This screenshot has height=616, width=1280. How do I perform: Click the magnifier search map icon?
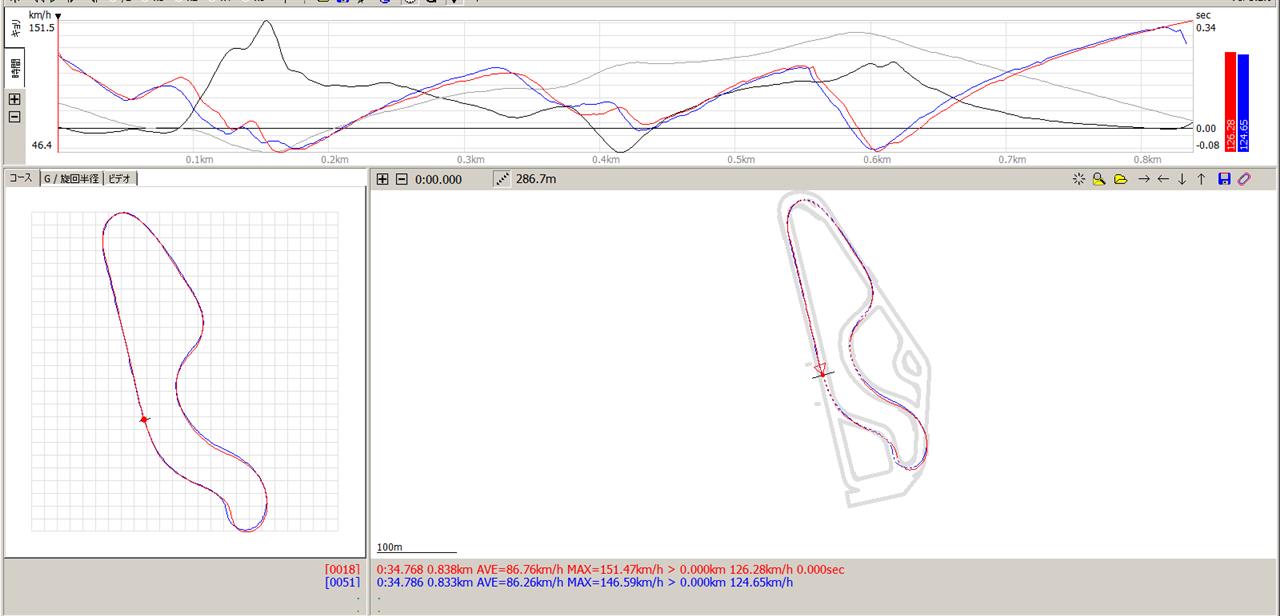point(1099,179)
